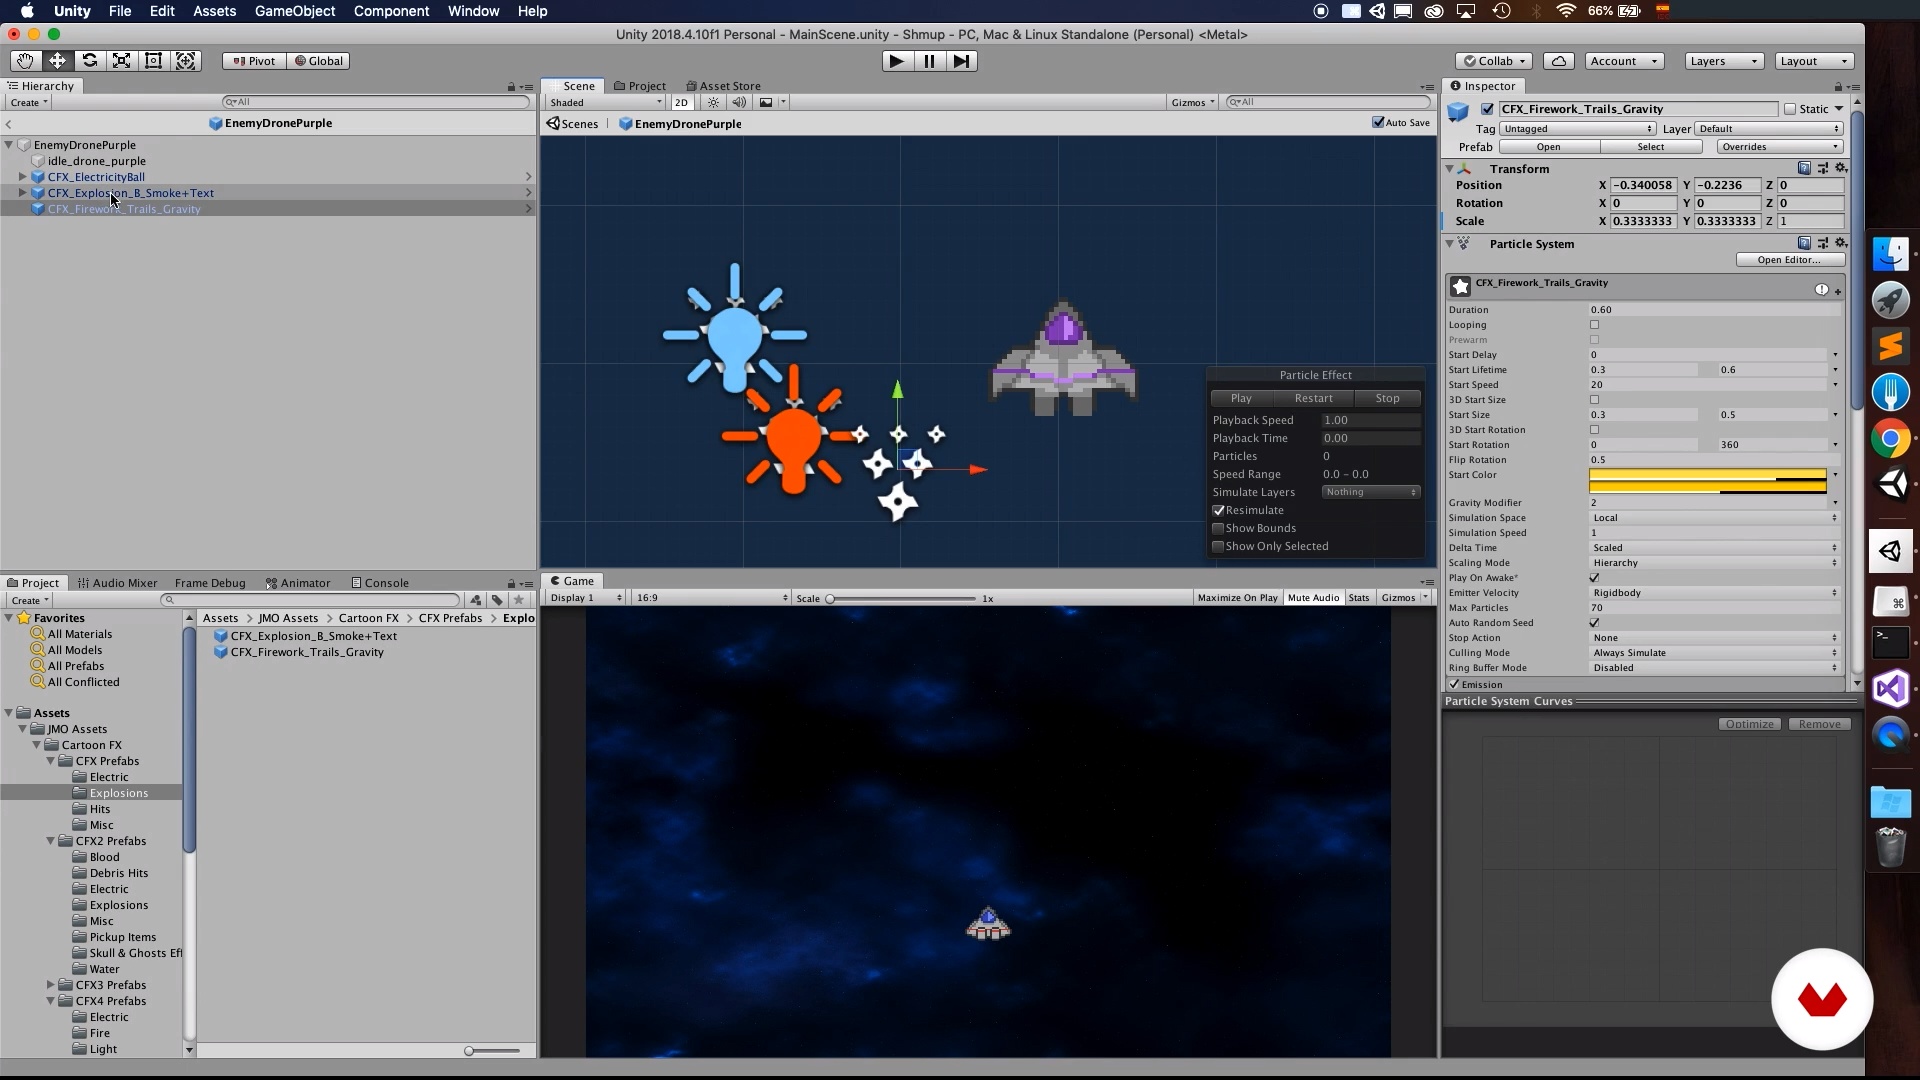Viewport: 1920px width, 1080px height.
Task: Open Particle System help icon
Action: coord(1804,243)
